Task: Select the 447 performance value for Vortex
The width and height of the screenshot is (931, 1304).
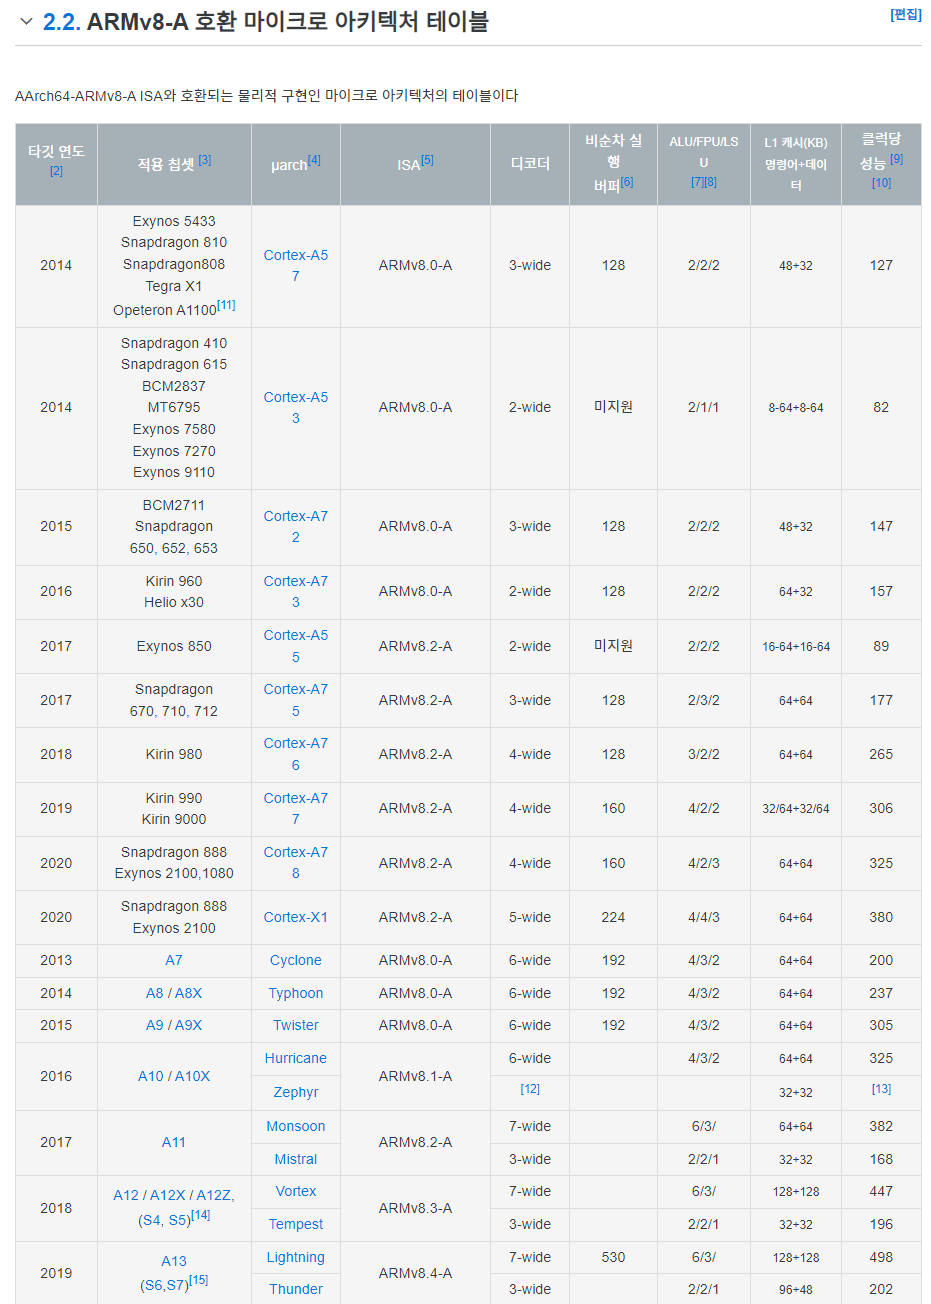Action: coord(881,1191)
